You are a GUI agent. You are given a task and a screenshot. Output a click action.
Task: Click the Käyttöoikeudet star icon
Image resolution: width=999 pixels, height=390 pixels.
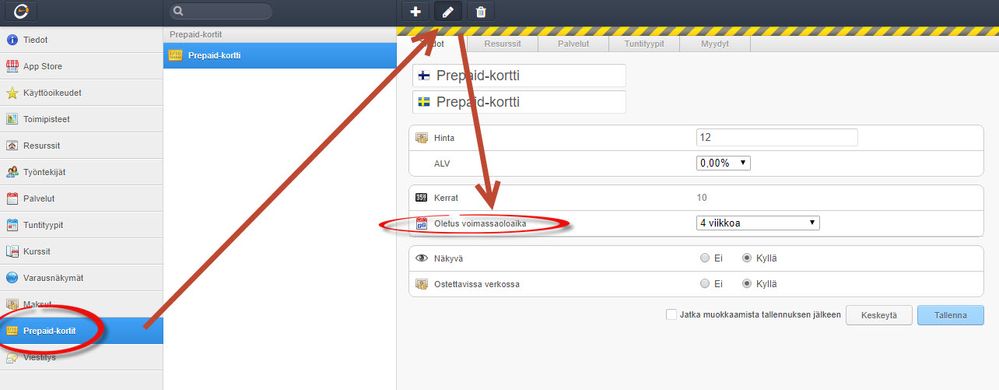point(11,93)
